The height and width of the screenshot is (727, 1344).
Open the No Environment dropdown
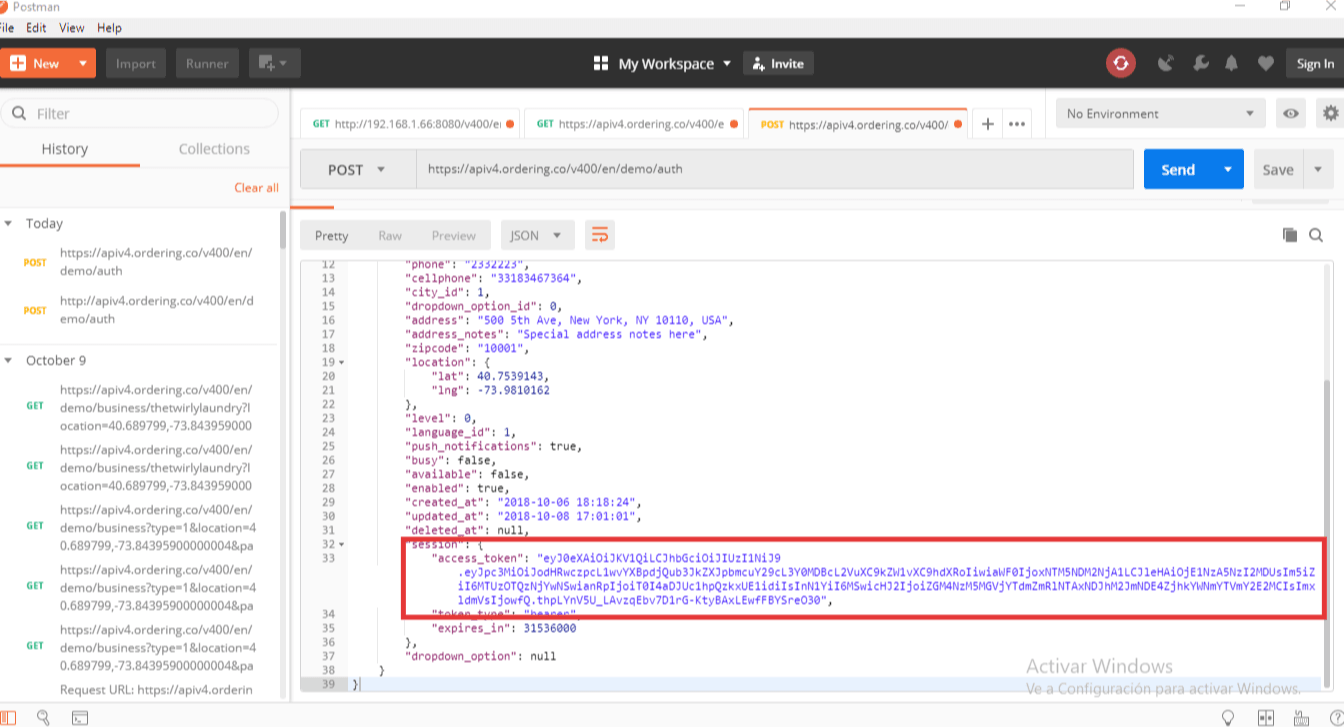(x=1160, y=113)
